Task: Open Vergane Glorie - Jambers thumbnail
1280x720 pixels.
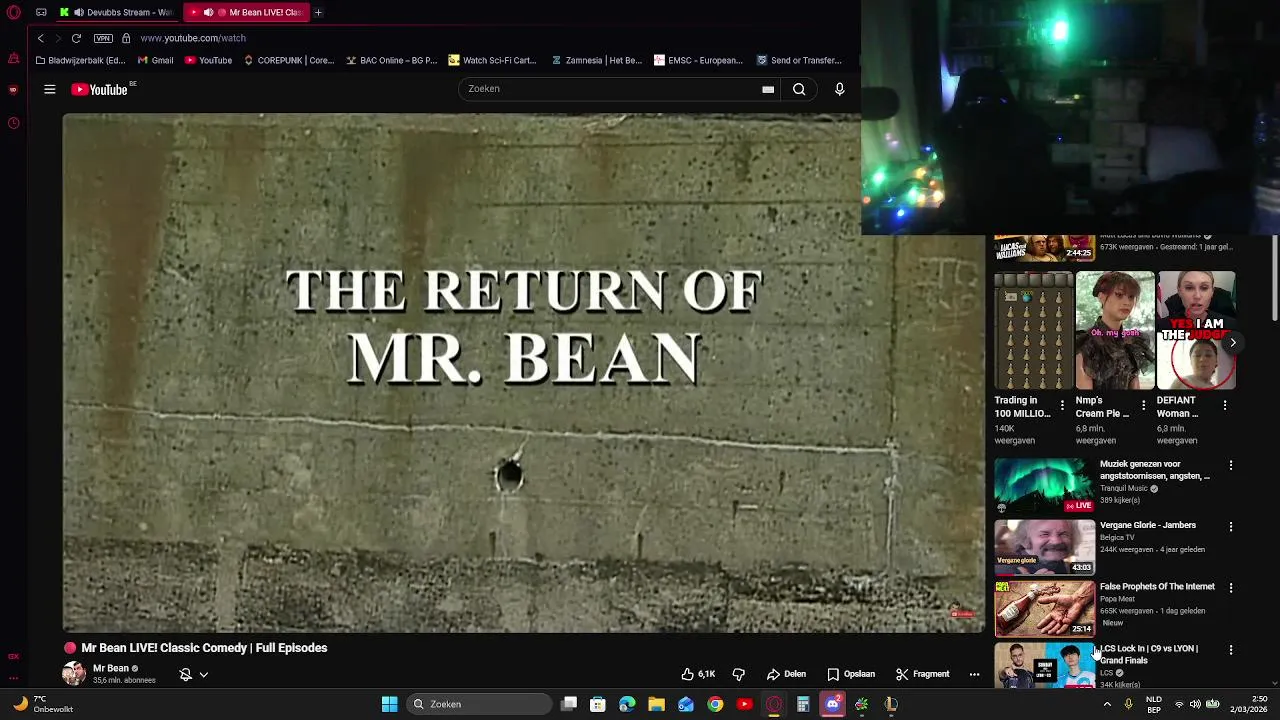Action: 1044,547
